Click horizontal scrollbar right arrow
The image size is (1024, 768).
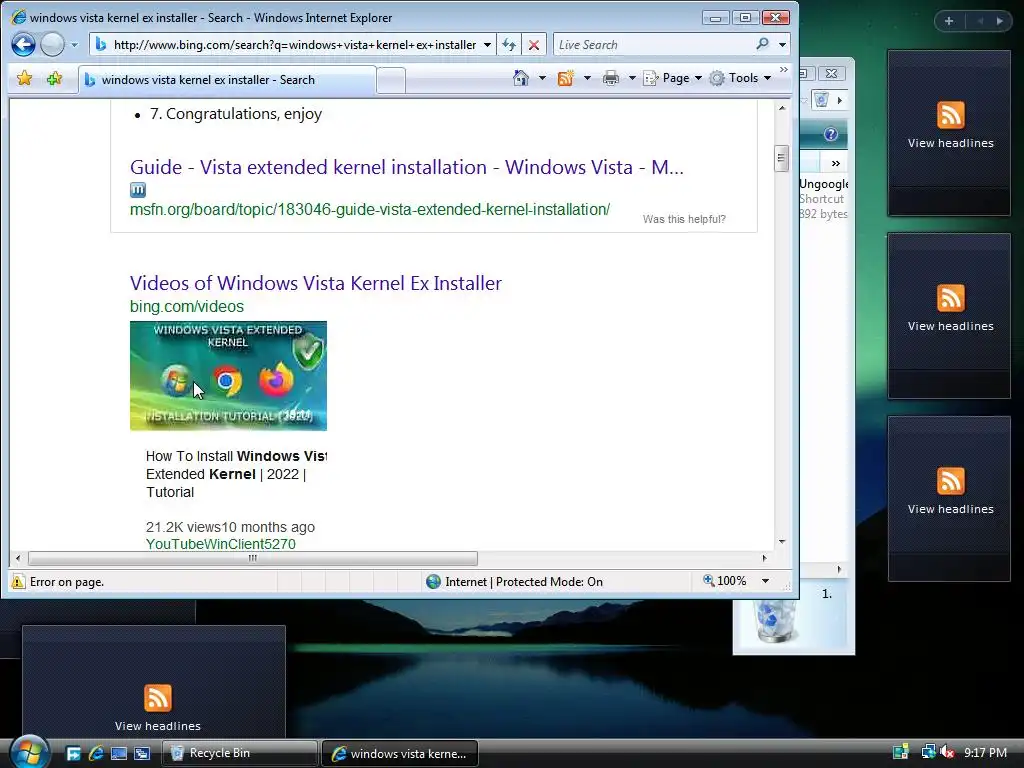pos(765,558)
